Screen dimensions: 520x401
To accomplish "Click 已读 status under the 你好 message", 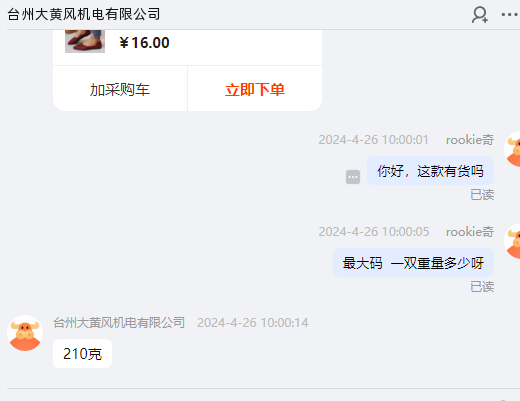I will [482, 195].
